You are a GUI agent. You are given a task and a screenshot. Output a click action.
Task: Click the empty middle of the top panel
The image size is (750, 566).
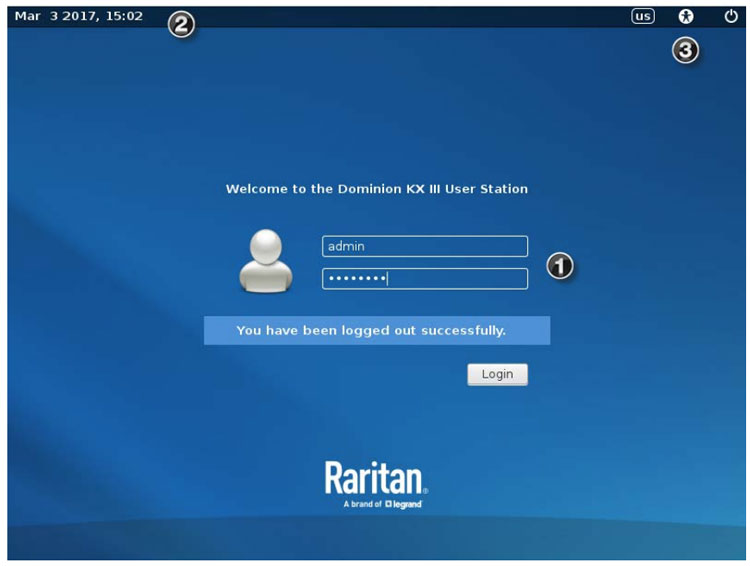[x=400, y=16]
